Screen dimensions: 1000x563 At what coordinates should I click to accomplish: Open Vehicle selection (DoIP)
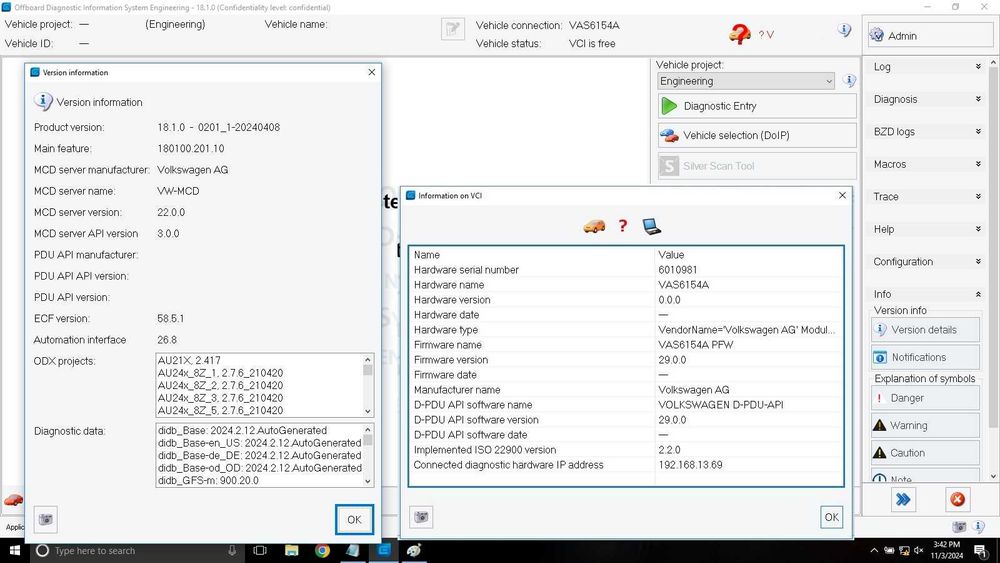pyautogui.click(x=757, y=135)
